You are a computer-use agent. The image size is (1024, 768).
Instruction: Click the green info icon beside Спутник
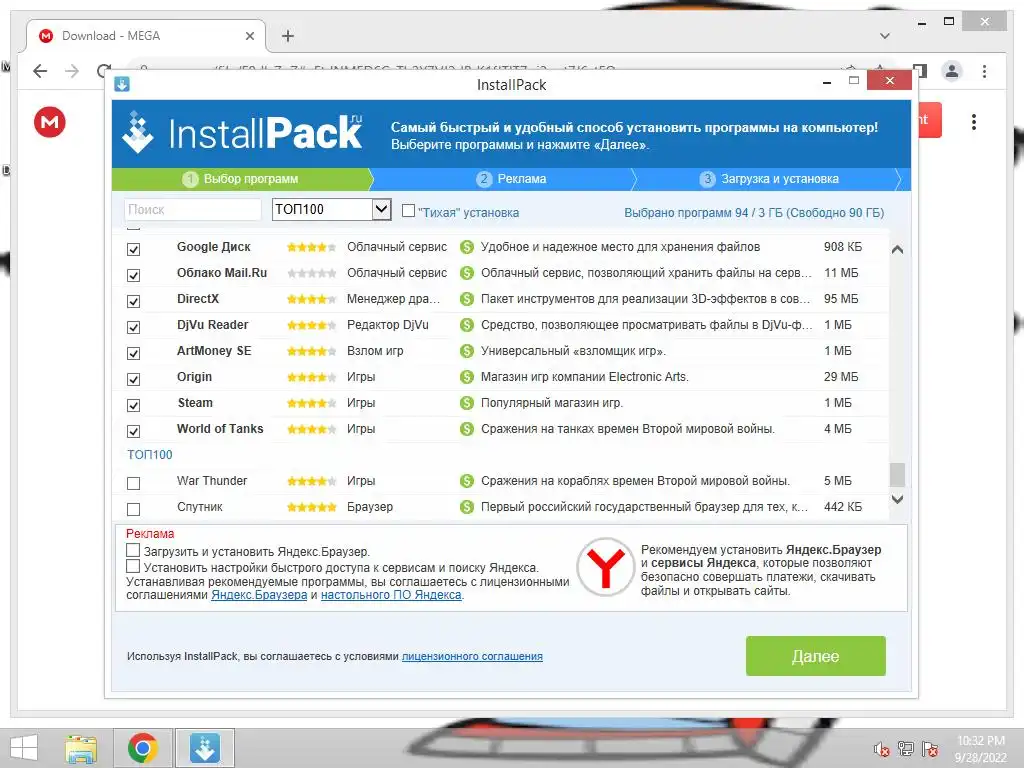466,507
